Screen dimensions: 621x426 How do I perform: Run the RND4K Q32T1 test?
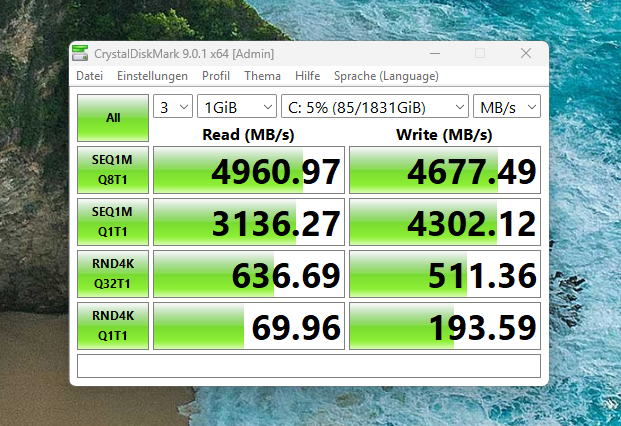pos(113,274)
